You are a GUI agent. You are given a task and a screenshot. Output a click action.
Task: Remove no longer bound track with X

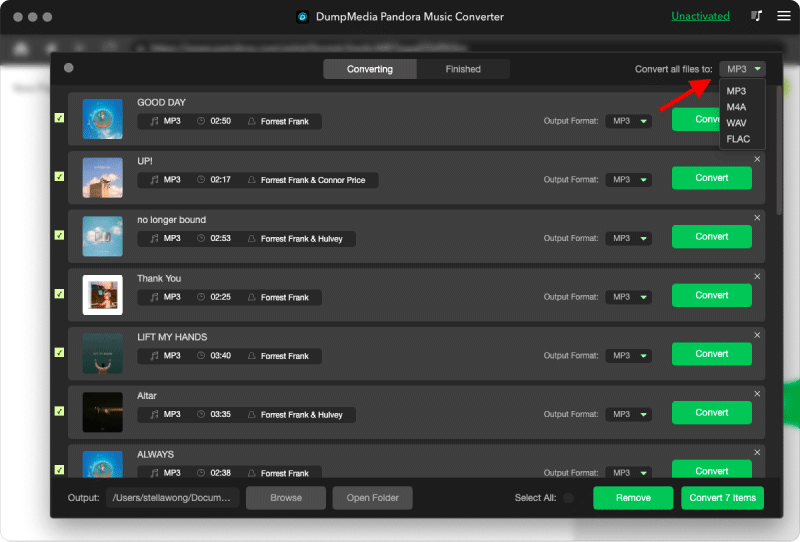(x=757, y=218)
